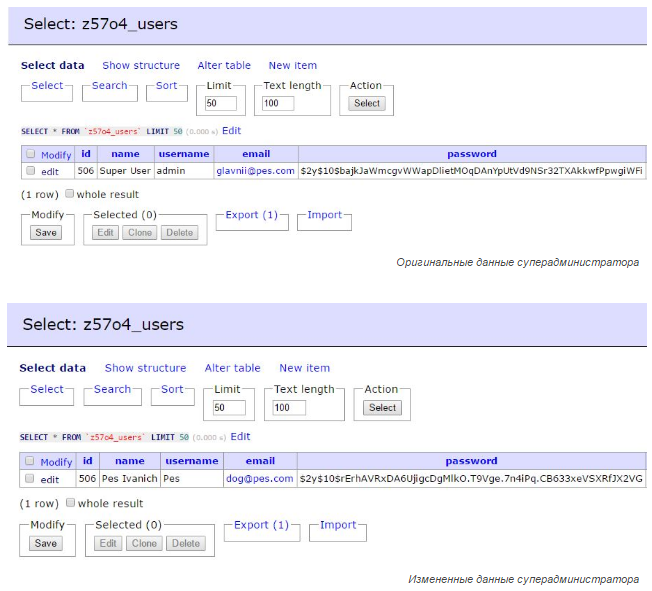Click Save button in top panel
The width and height of the screenshot is (652, 591).
click(x=46, y=232)
